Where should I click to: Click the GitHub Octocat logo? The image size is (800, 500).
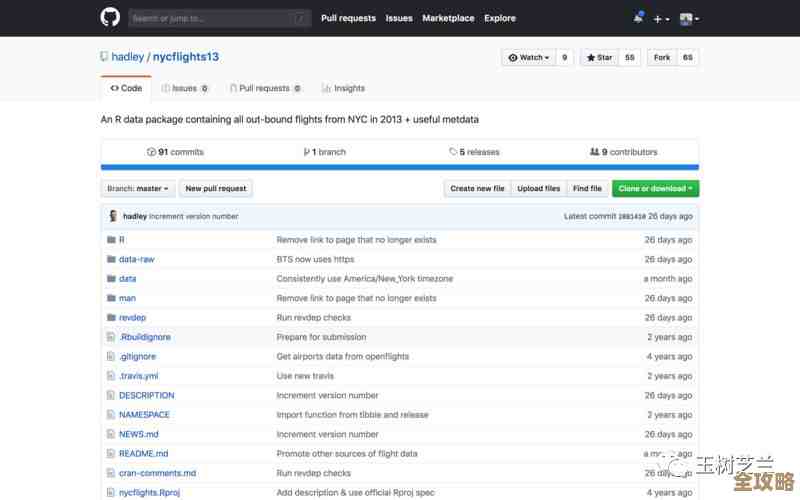pos(110,17)
